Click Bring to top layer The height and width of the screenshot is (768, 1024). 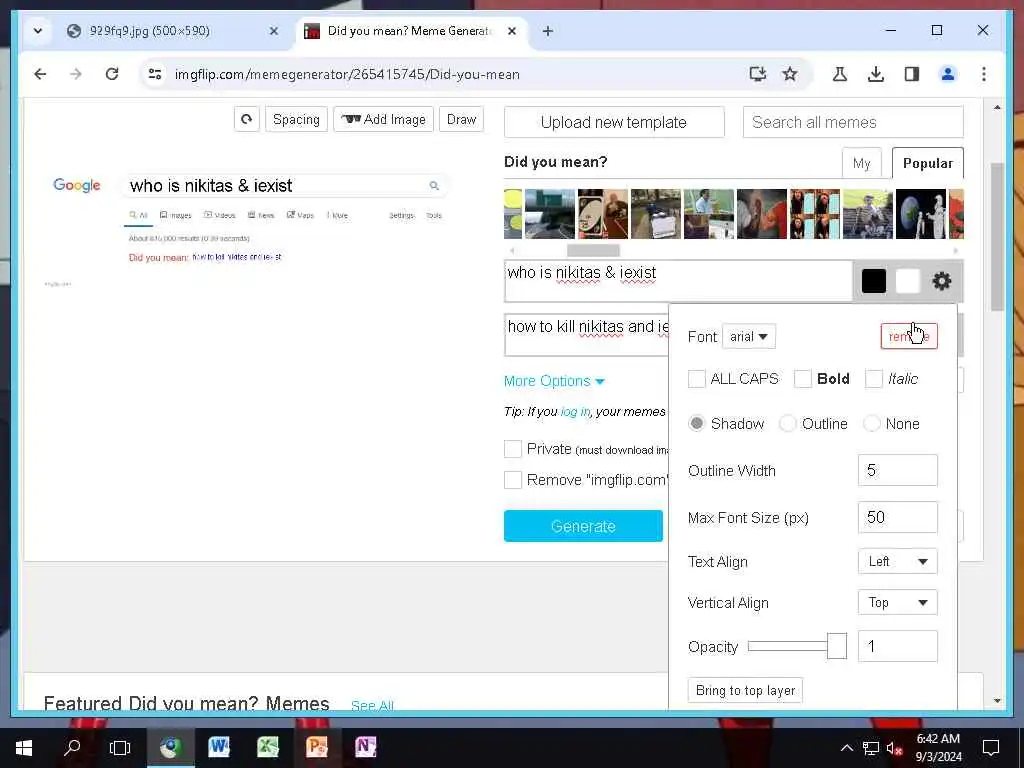pos(745,691)
